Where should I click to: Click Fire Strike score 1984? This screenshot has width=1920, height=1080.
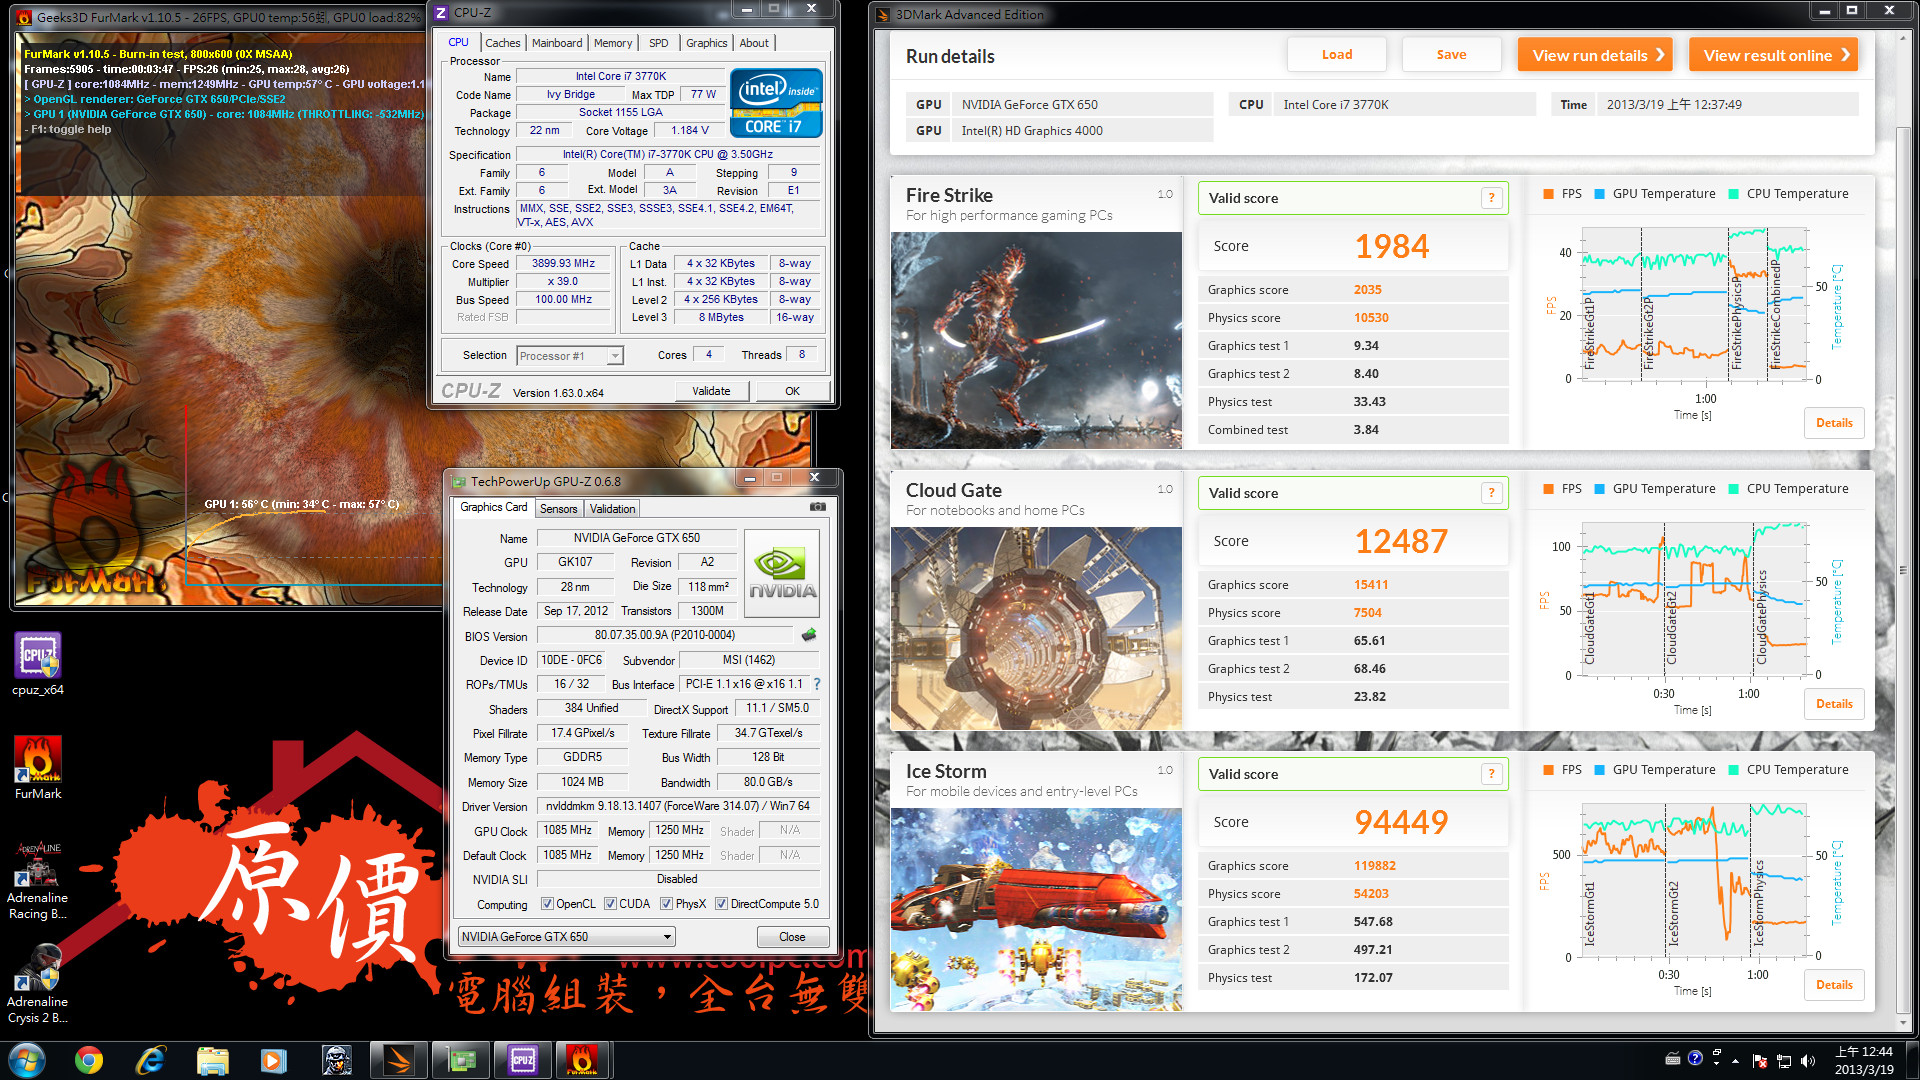(x=1391, y=246)
